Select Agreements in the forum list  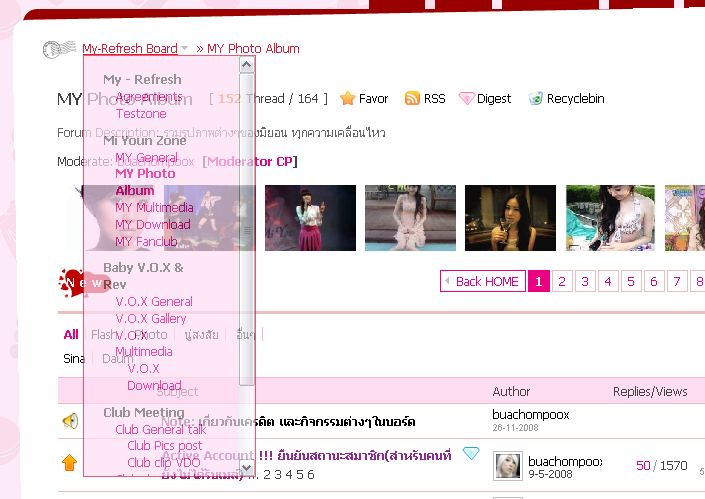click(x=149, y=97)
